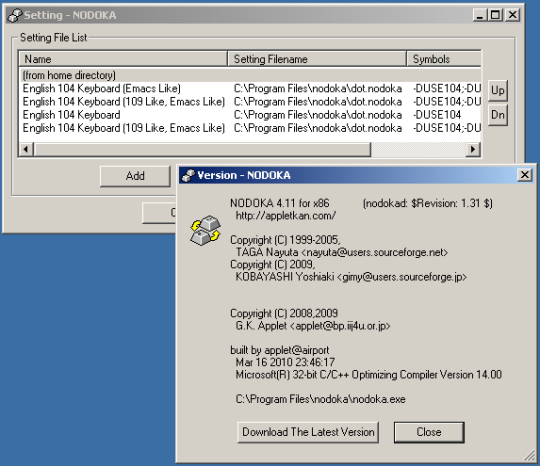Select the plain English 104 Keyboard row

click(x=250, y=115)
